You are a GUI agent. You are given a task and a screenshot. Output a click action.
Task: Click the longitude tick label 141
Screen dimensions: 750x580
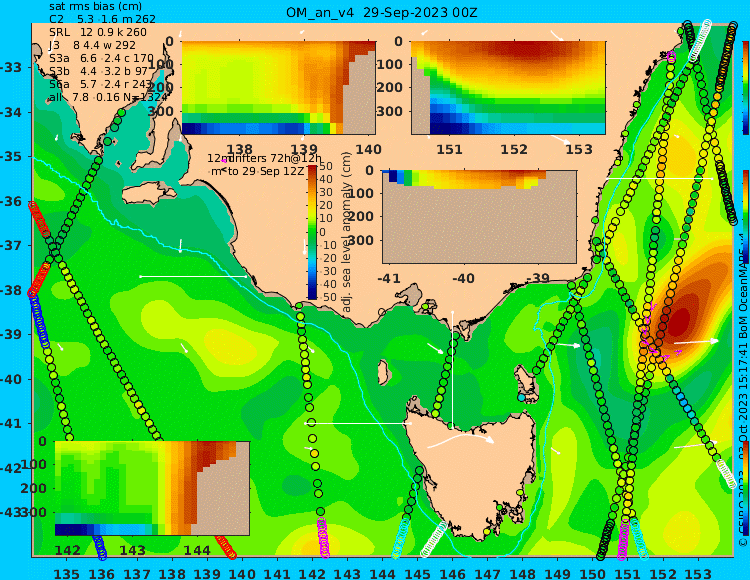click(277, 573)
